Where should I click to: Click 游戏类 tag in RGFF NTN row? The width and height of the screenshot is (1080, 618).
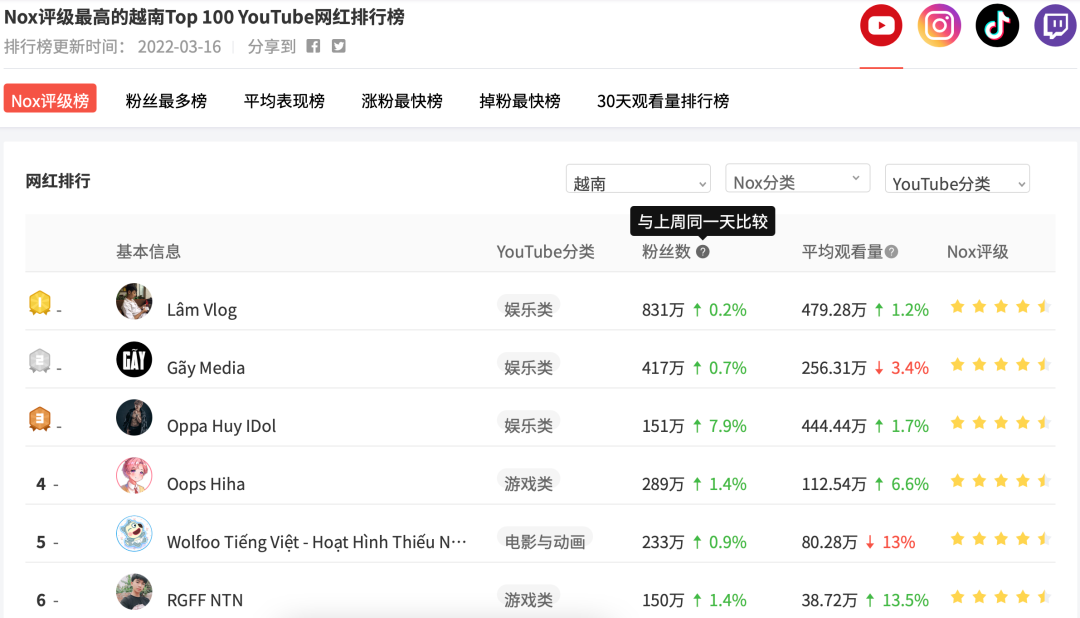[x=528, y=599]
